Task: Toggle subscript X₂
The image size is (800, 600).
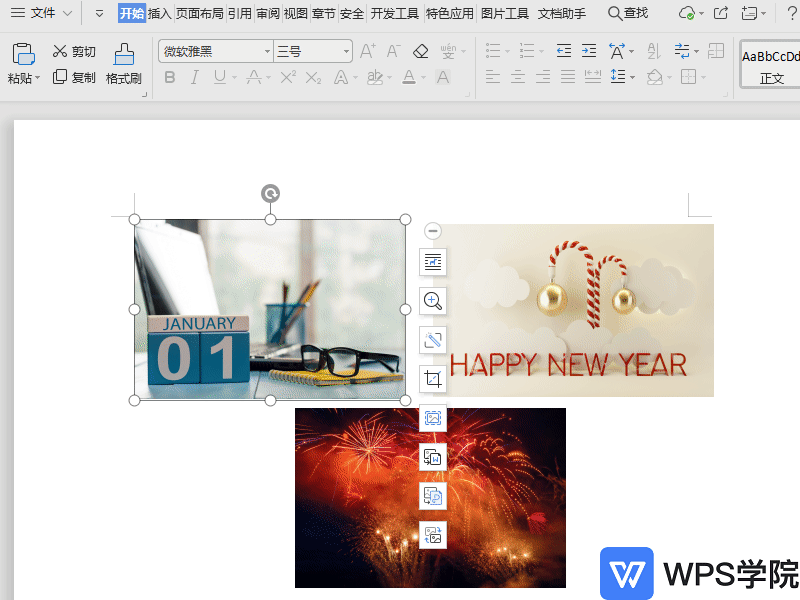Action: tap(313, 78)
